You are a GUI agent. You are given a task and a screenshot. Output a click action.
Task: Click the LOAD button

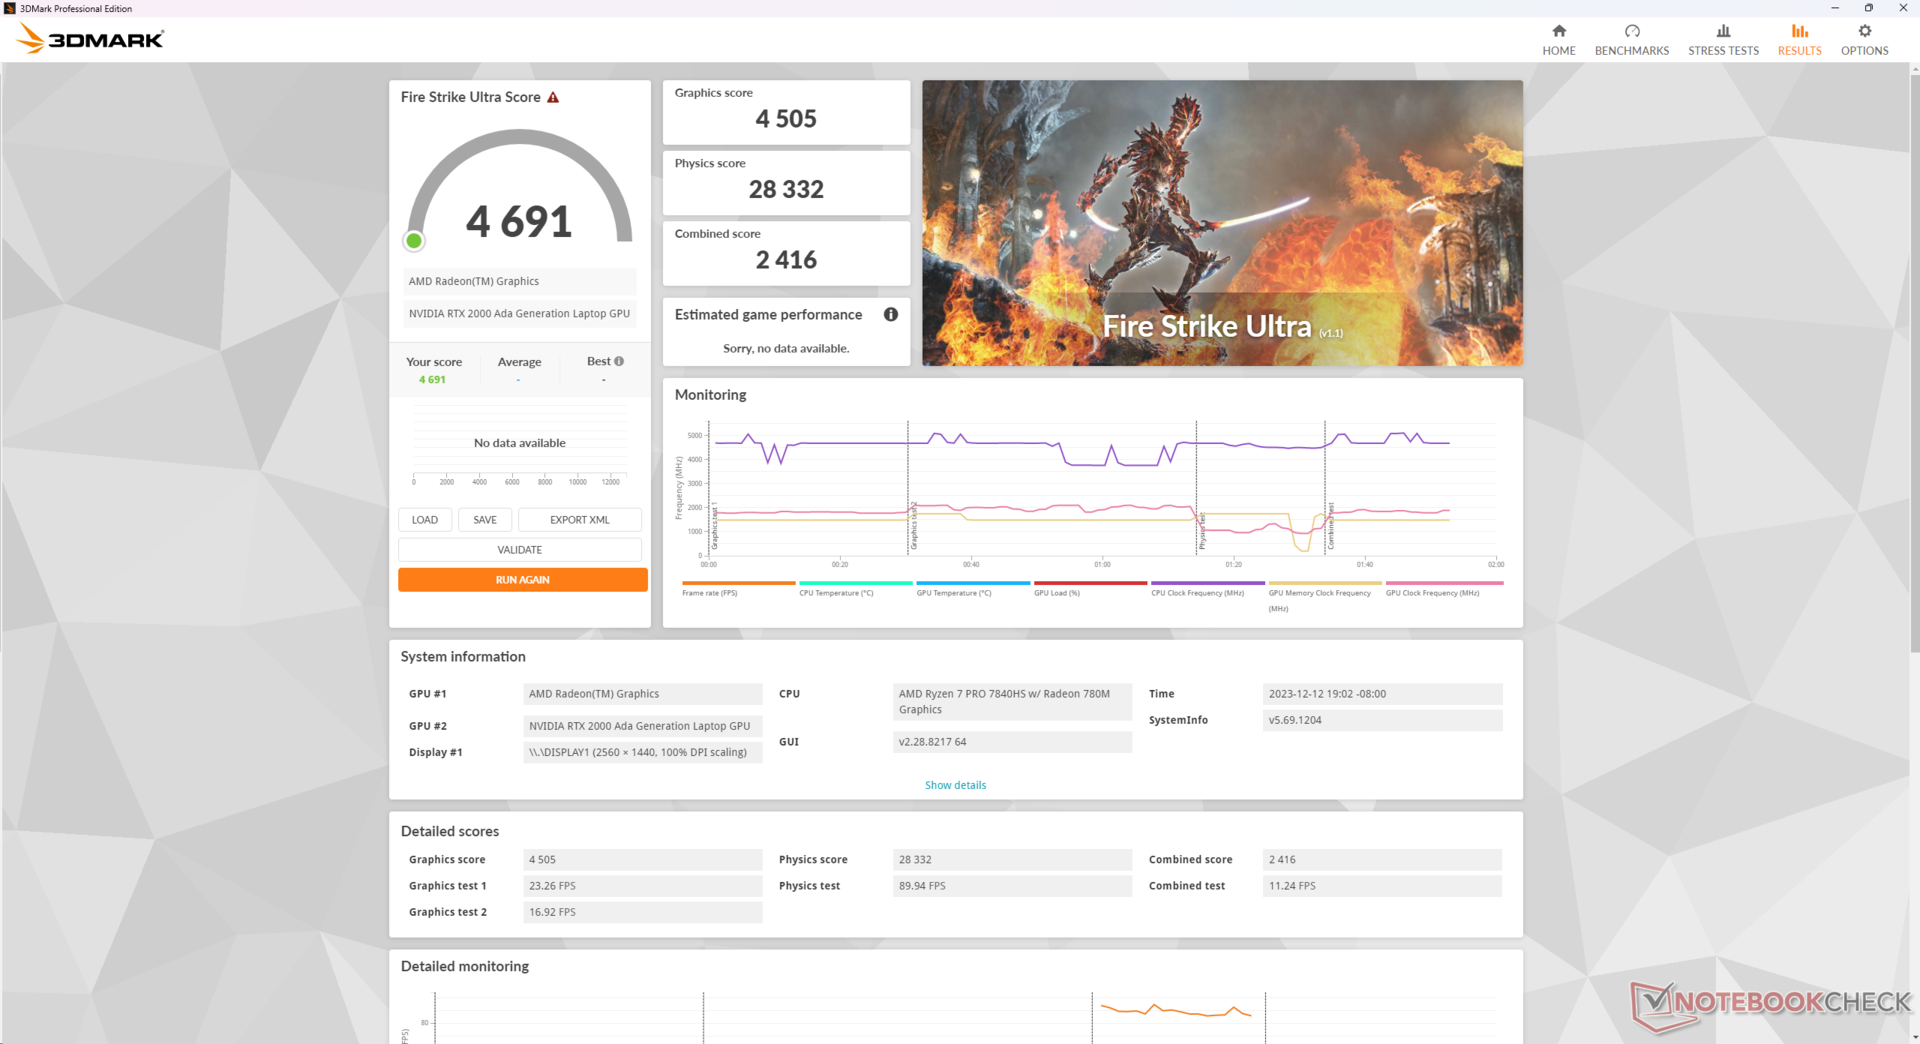(x=425, y=520)
